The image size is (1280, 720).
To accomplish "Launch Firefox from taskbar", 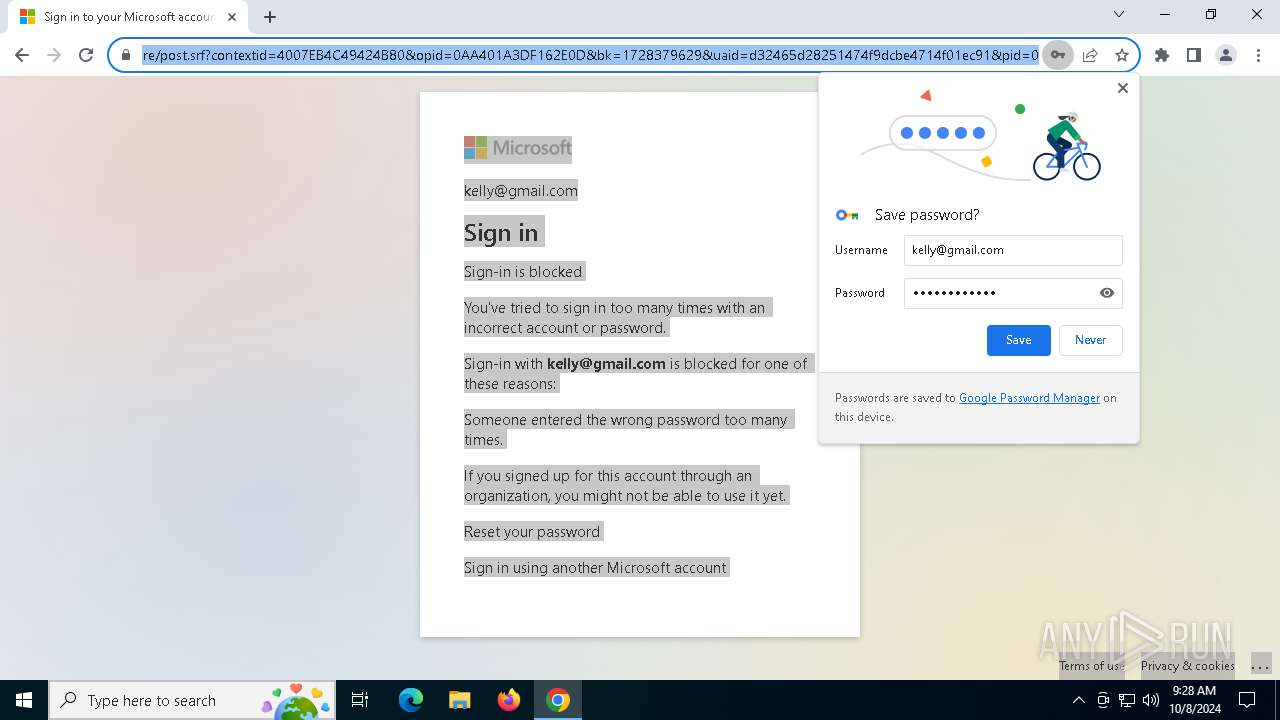I will (508, 700).
